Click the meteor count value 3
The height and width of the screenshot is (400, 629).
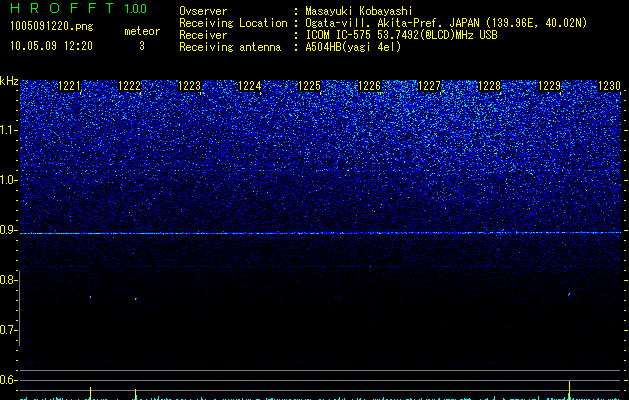[142, 46]
